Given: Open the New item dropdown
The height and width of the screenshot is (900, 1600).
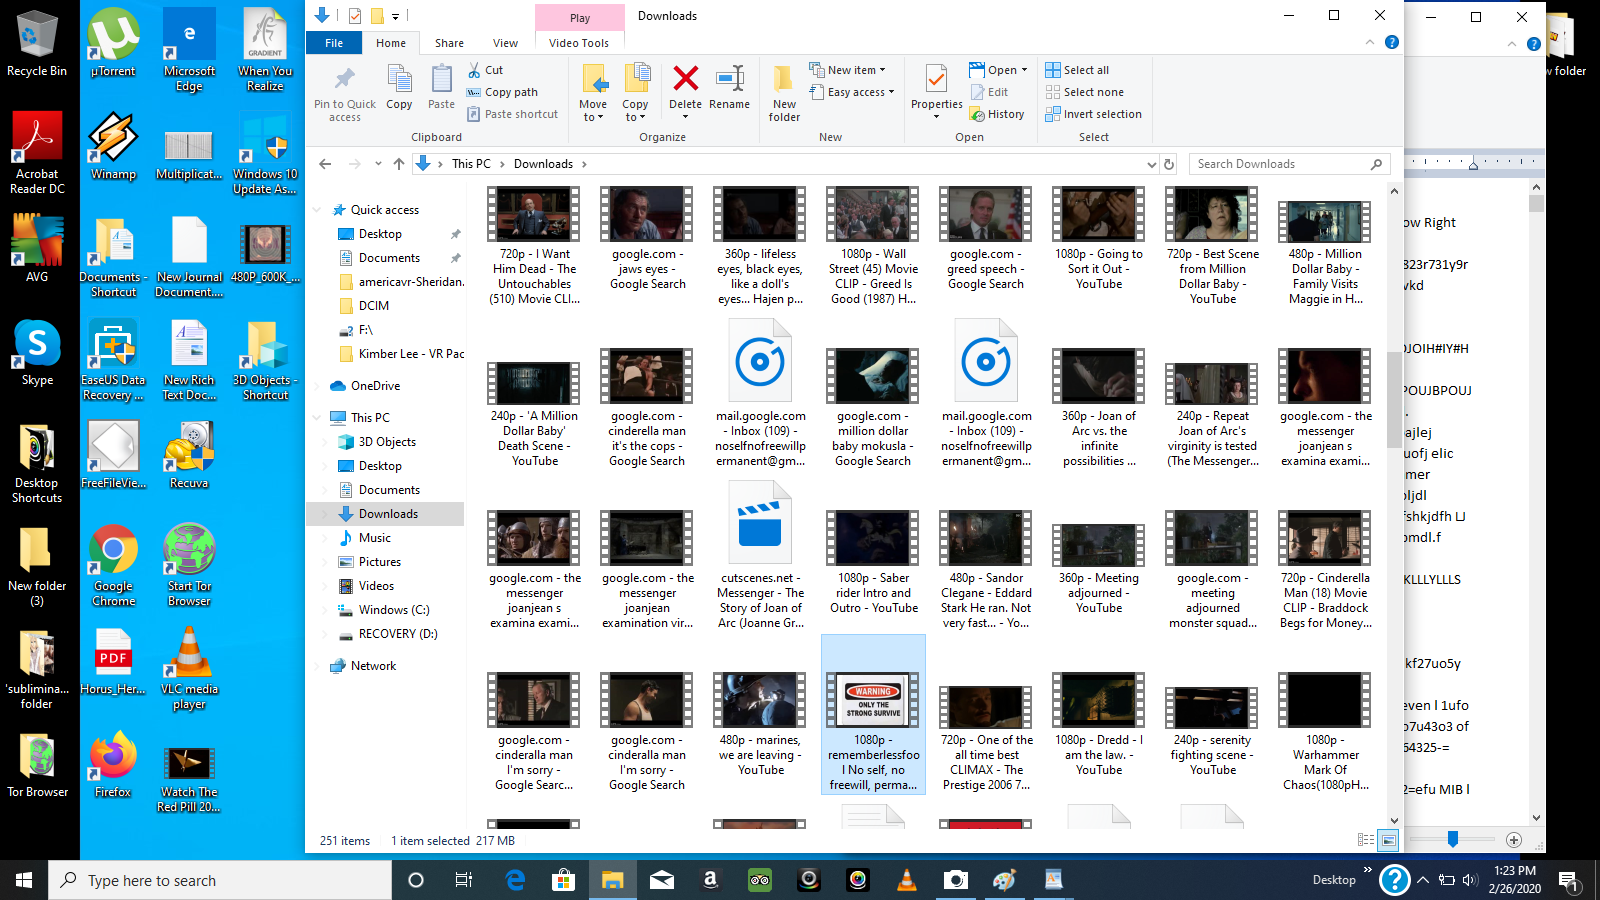Looking at the screenshot, I should pyautogui.click(x=847, y=70).
